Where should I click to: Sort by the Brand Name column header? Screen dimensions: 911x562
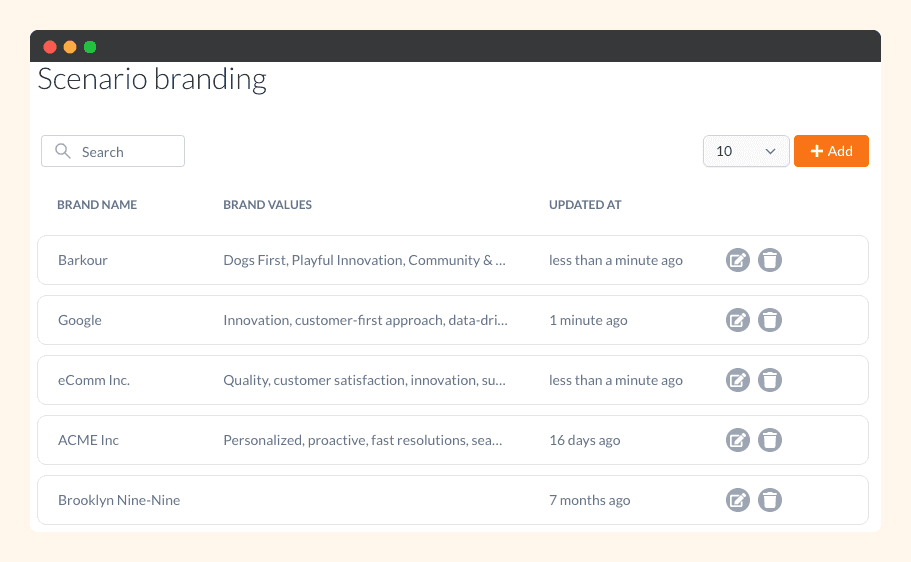97,205
